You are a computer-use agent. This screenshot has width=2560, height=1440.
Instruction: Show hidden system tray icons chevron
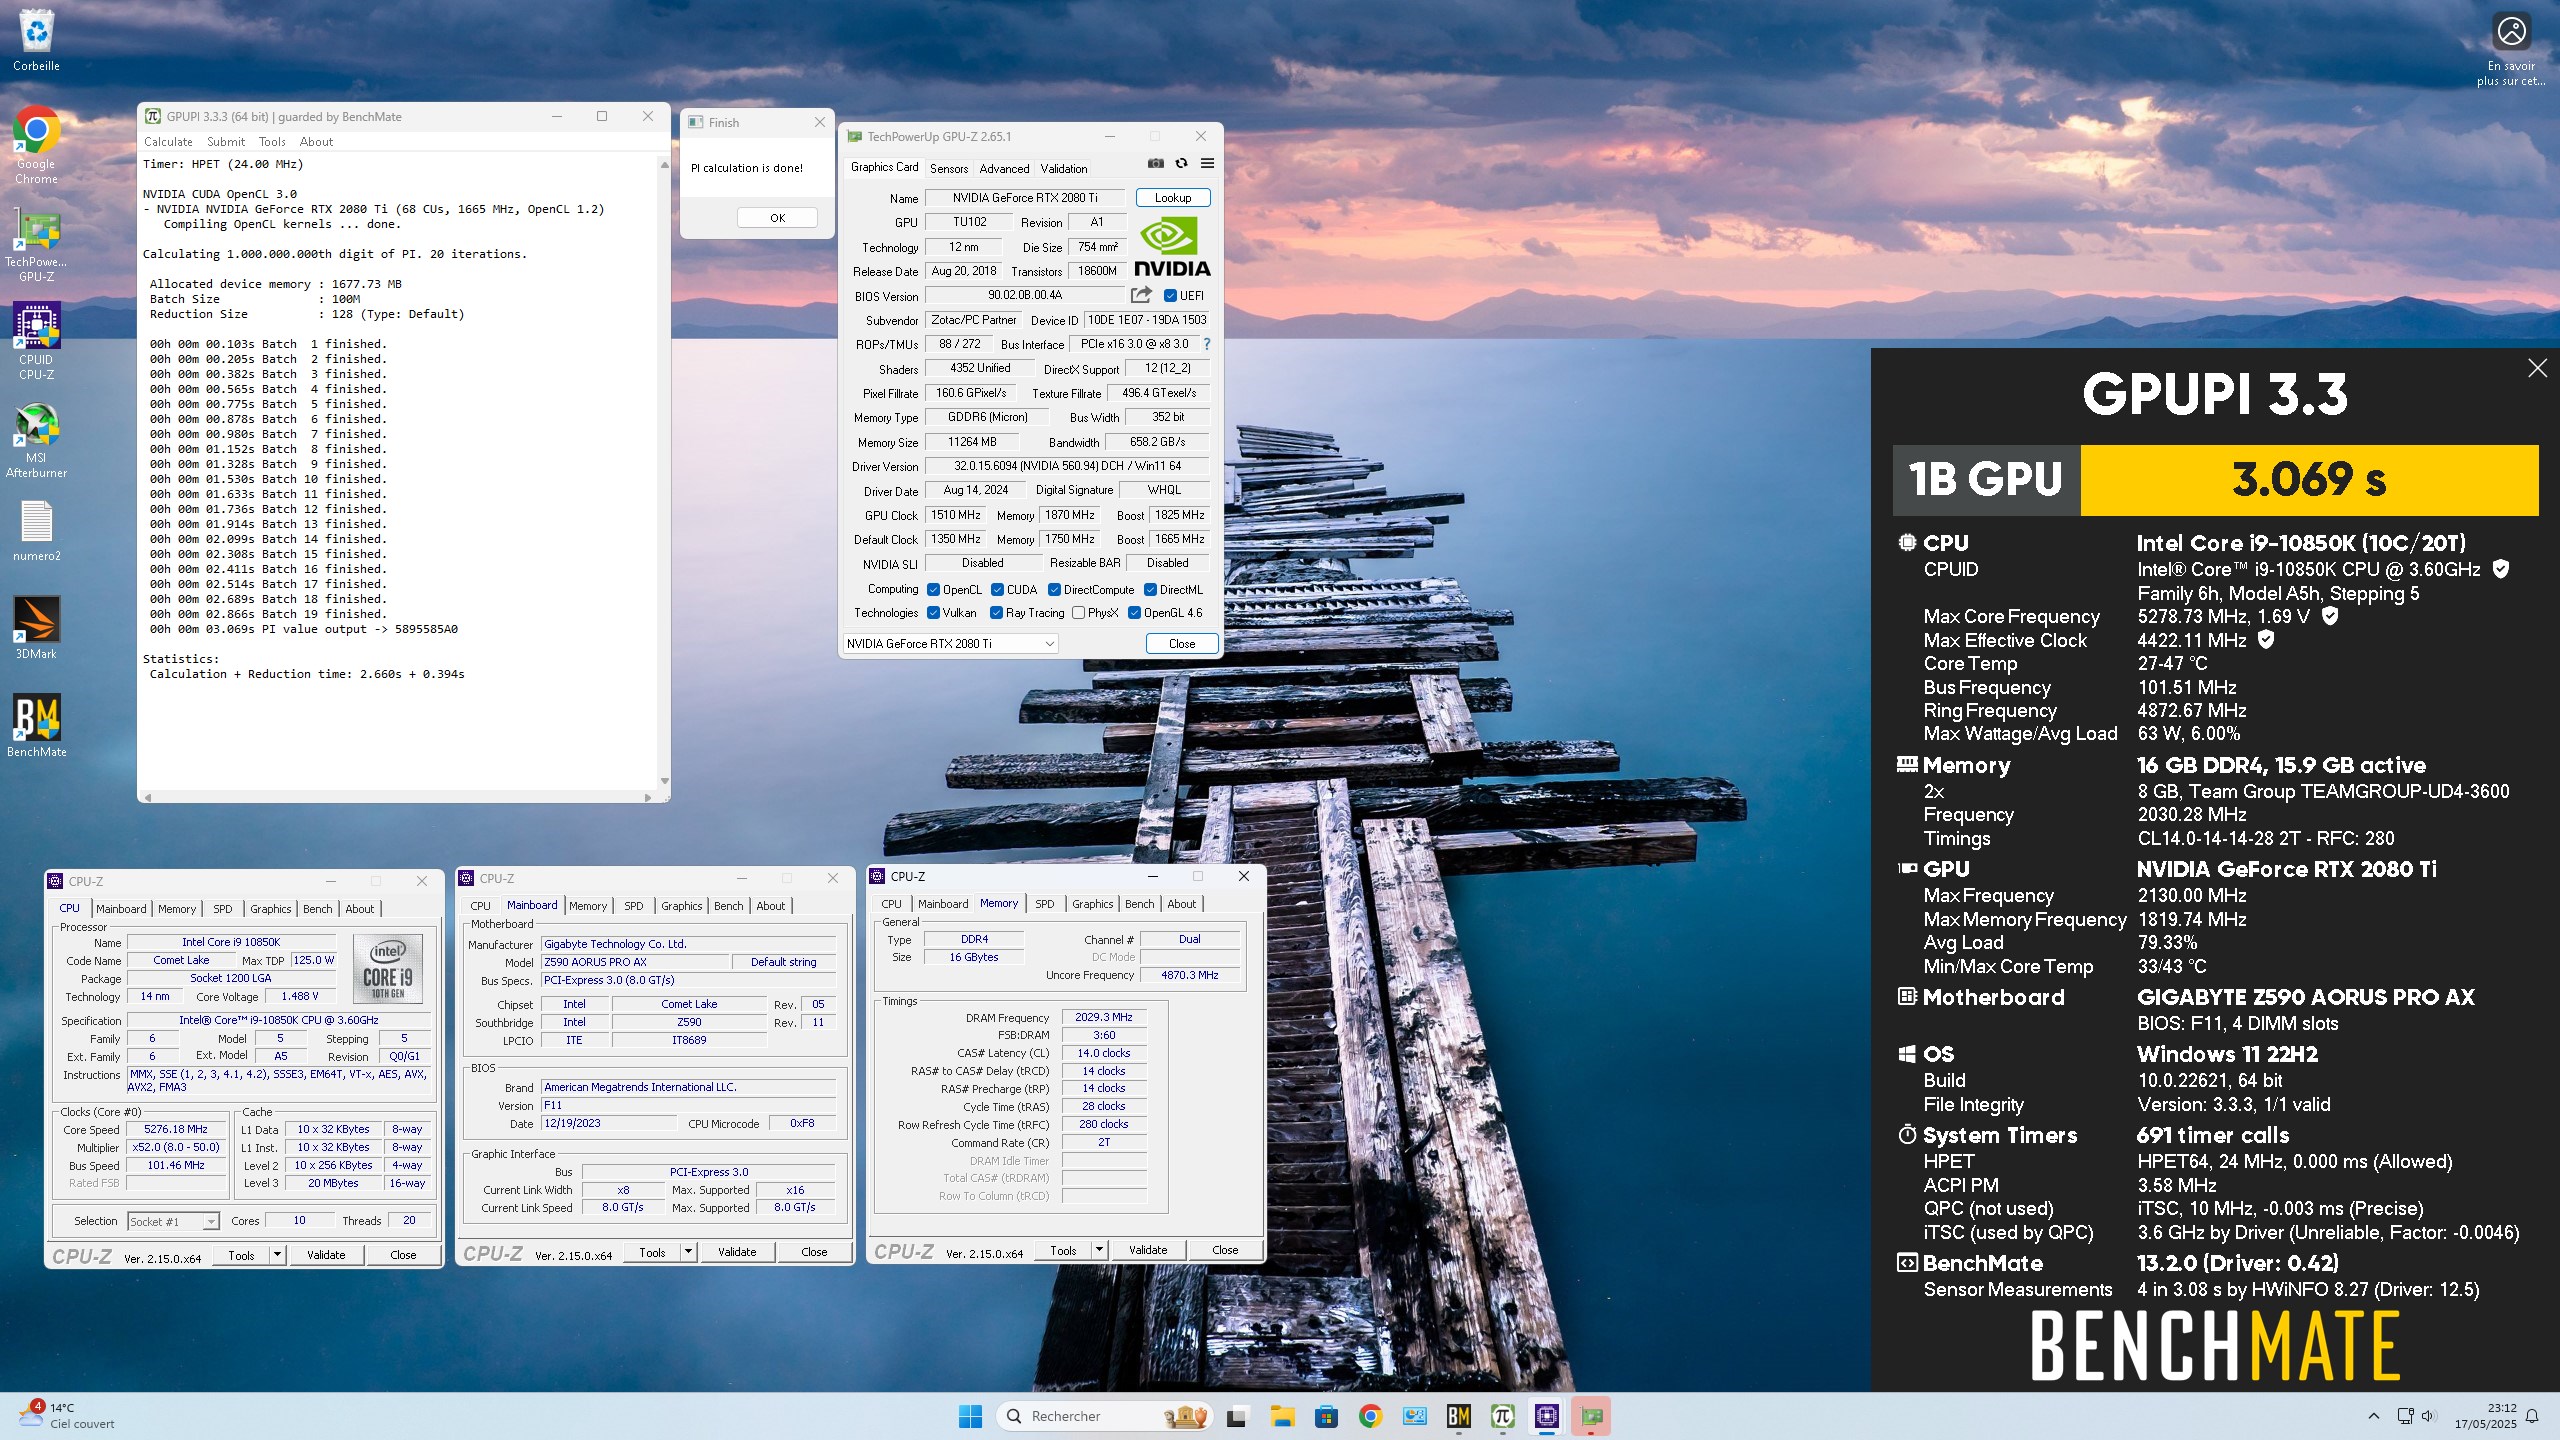pos(2373,1416)
